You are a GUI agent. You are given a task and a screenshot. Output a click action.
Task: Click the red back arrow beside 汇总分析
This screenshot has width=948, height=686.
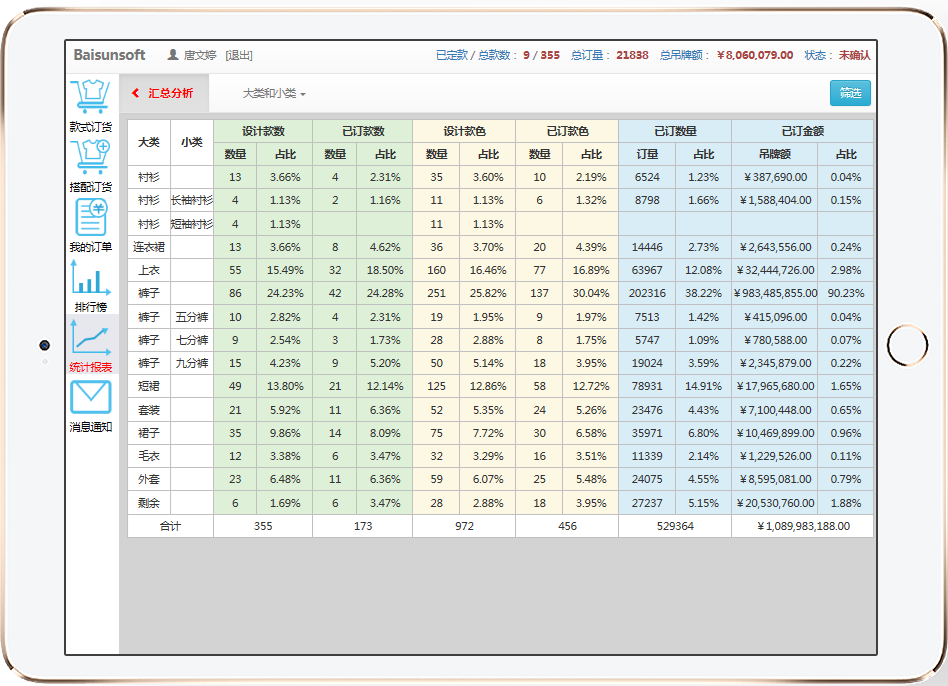[x=135, y=93]
